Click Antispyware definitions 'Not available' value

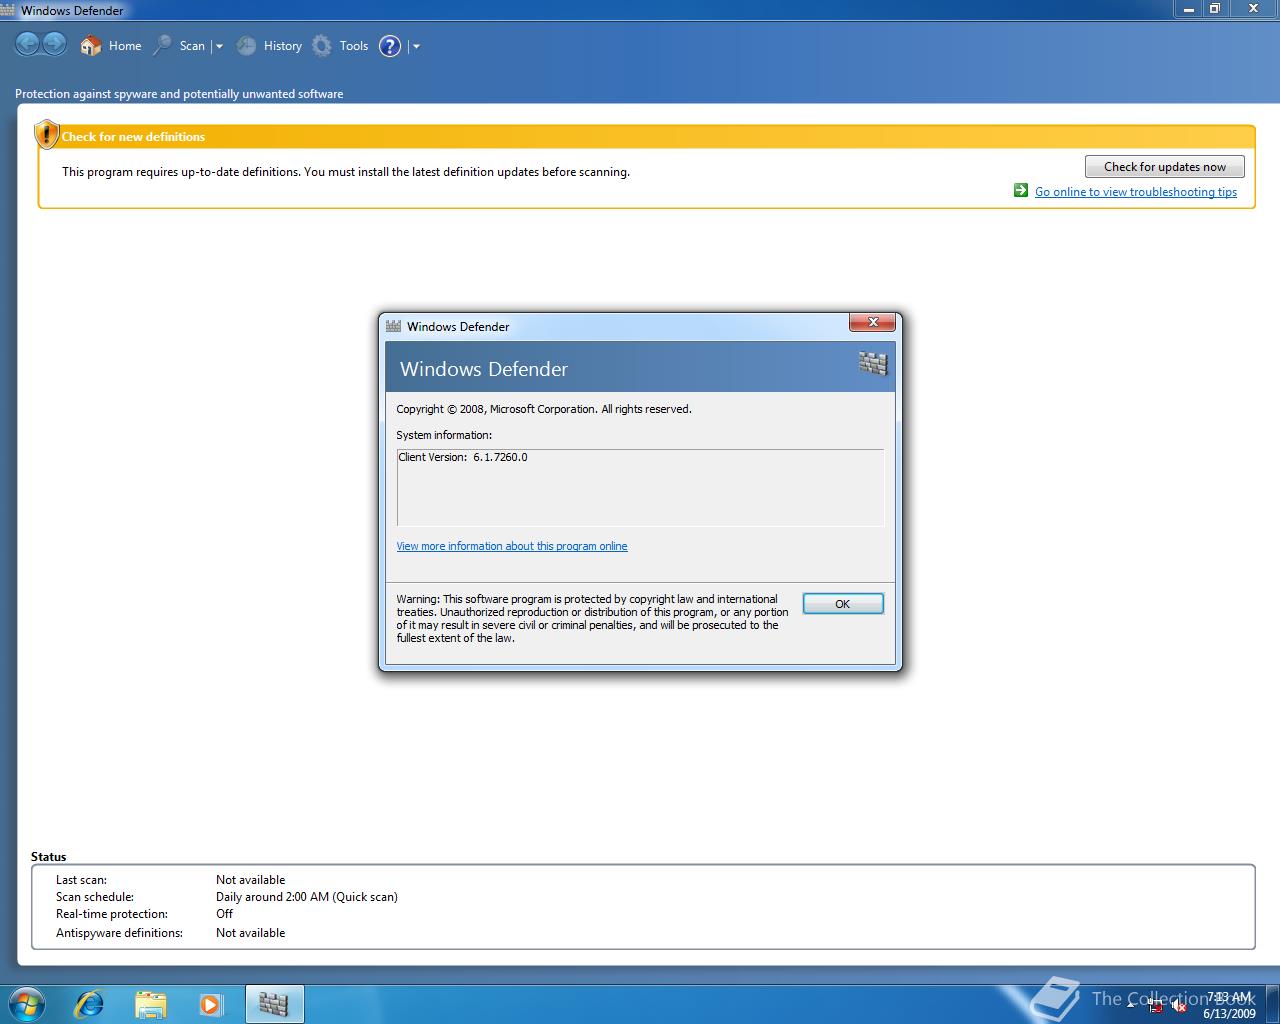(x=250, y=933)
